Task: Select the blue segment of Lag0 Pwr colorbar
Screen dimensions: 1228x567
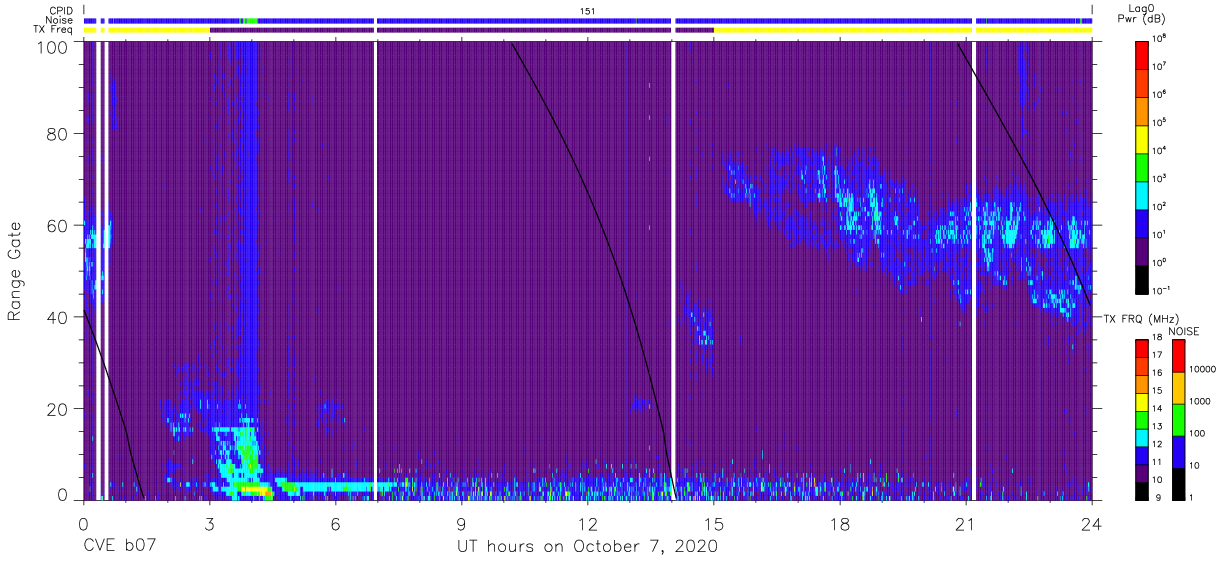Action: [1141, 221]
